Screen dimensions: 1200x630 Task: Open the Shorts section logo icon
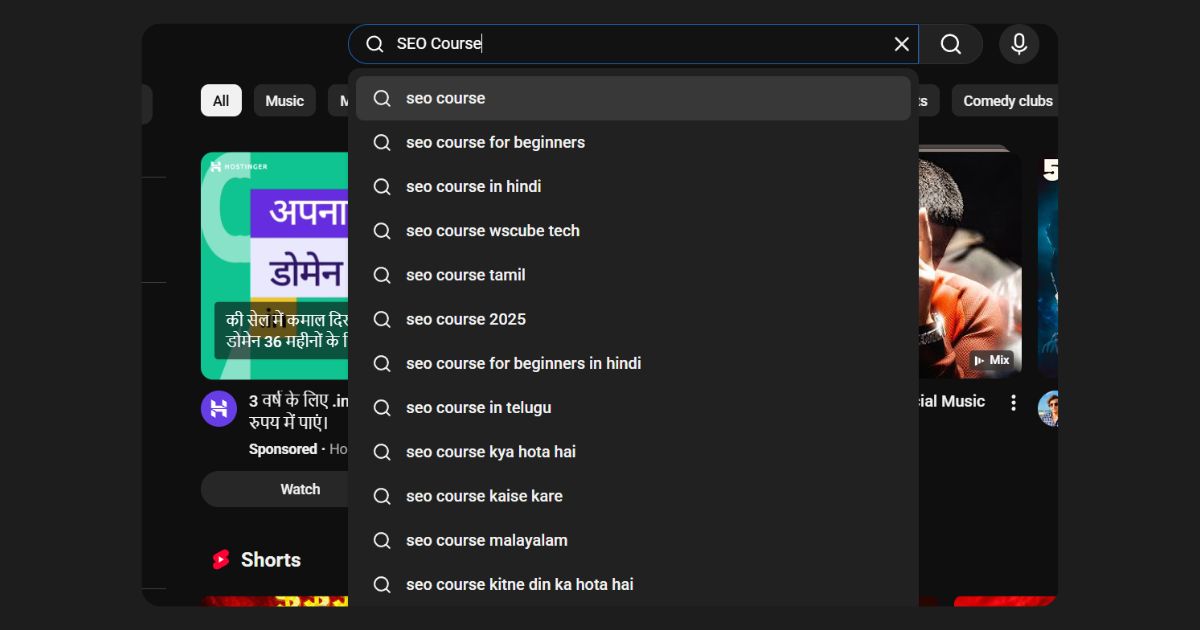(221, 560)
